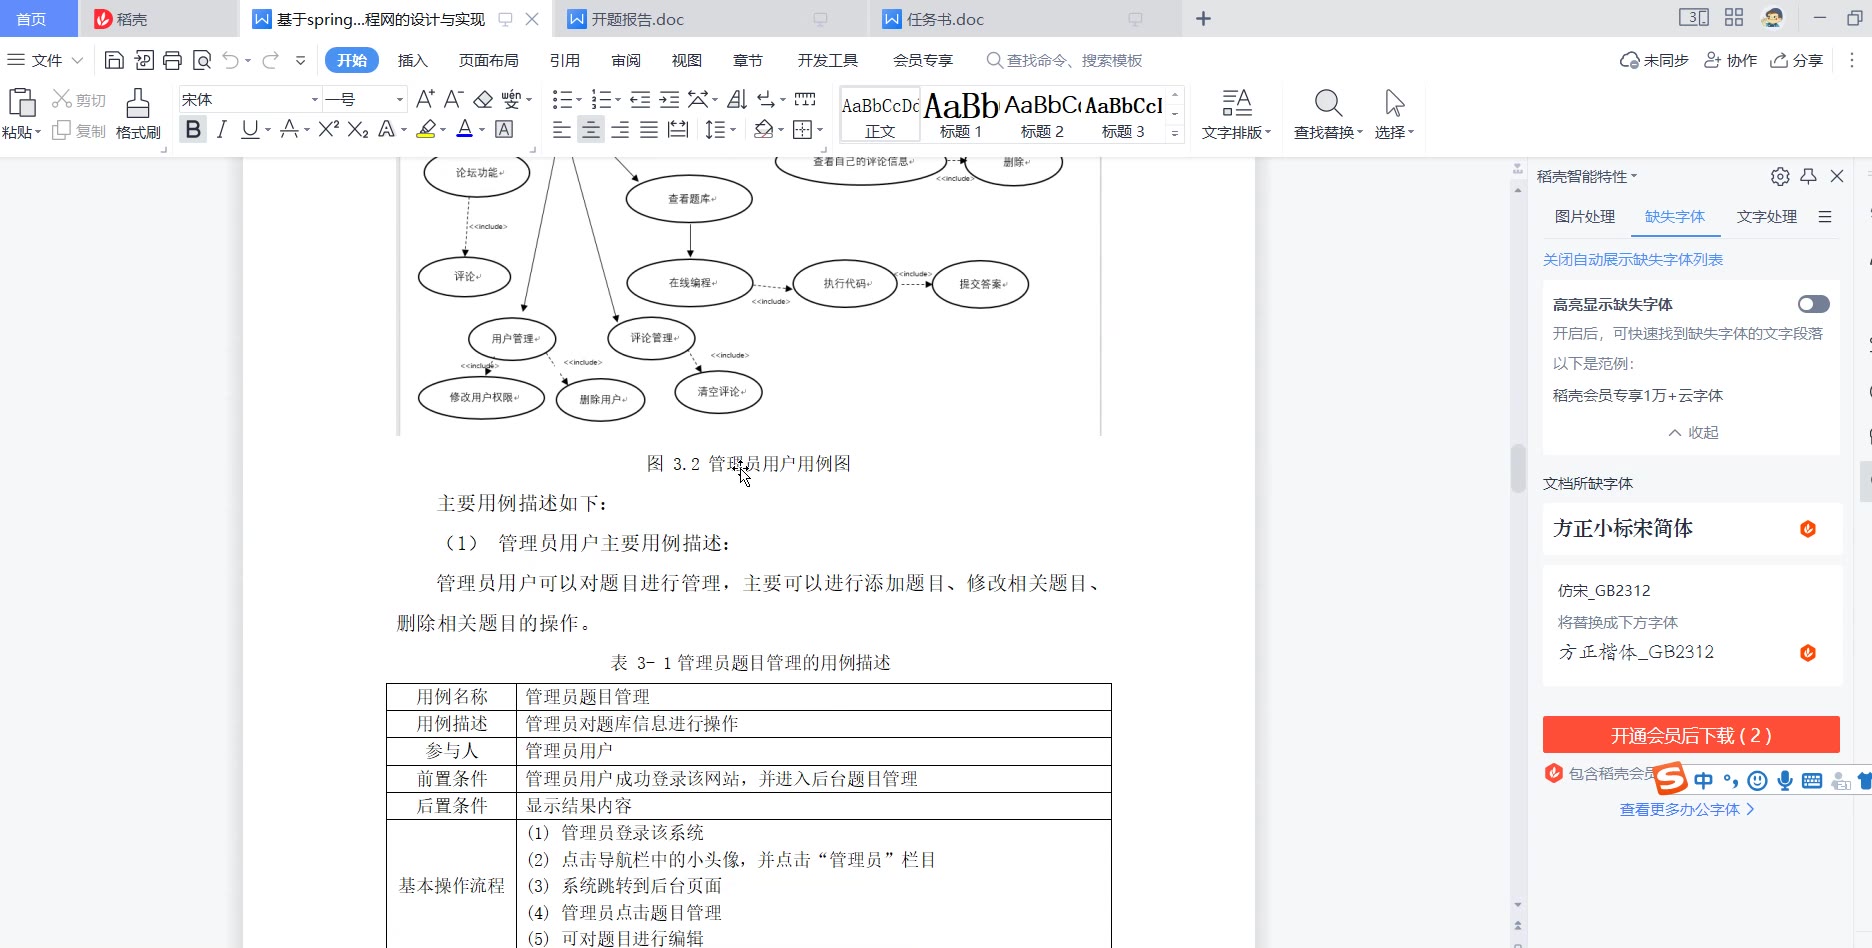Open Find and Replace (查找替换) tool

click(1328, 113)
